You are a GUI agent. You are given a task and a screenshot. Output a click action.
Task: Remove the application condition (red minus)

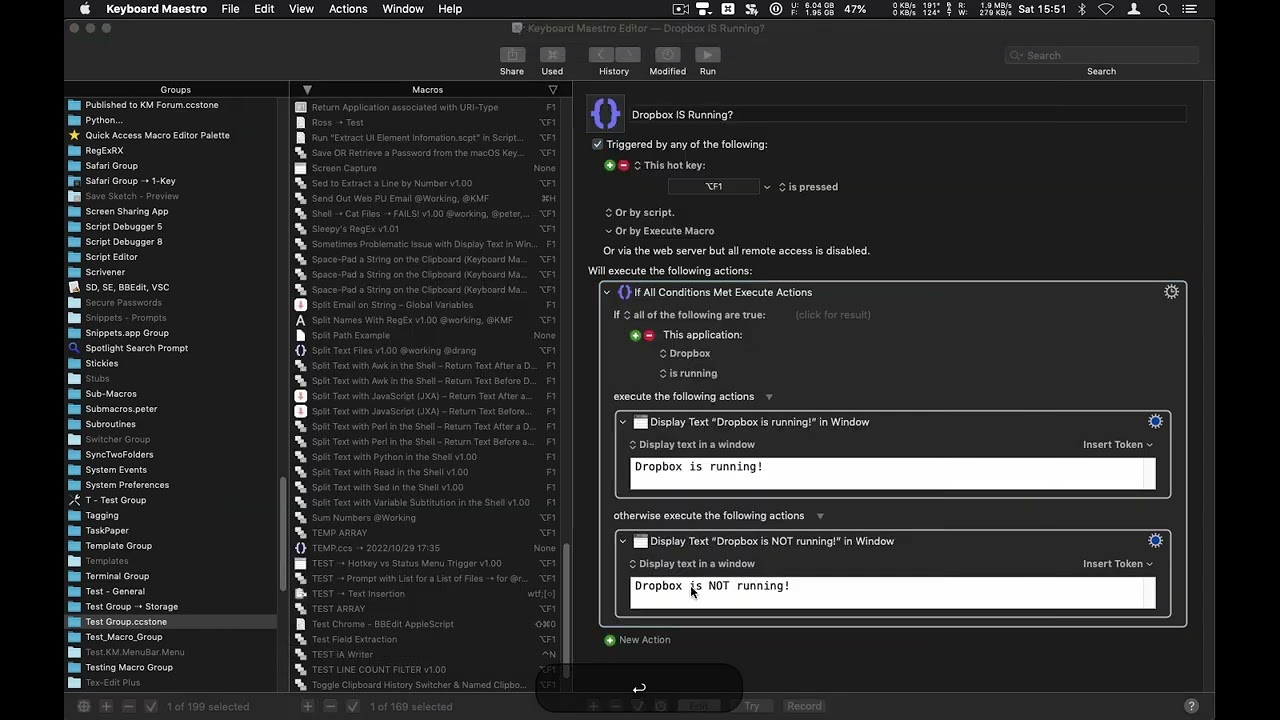coord(649,335)
